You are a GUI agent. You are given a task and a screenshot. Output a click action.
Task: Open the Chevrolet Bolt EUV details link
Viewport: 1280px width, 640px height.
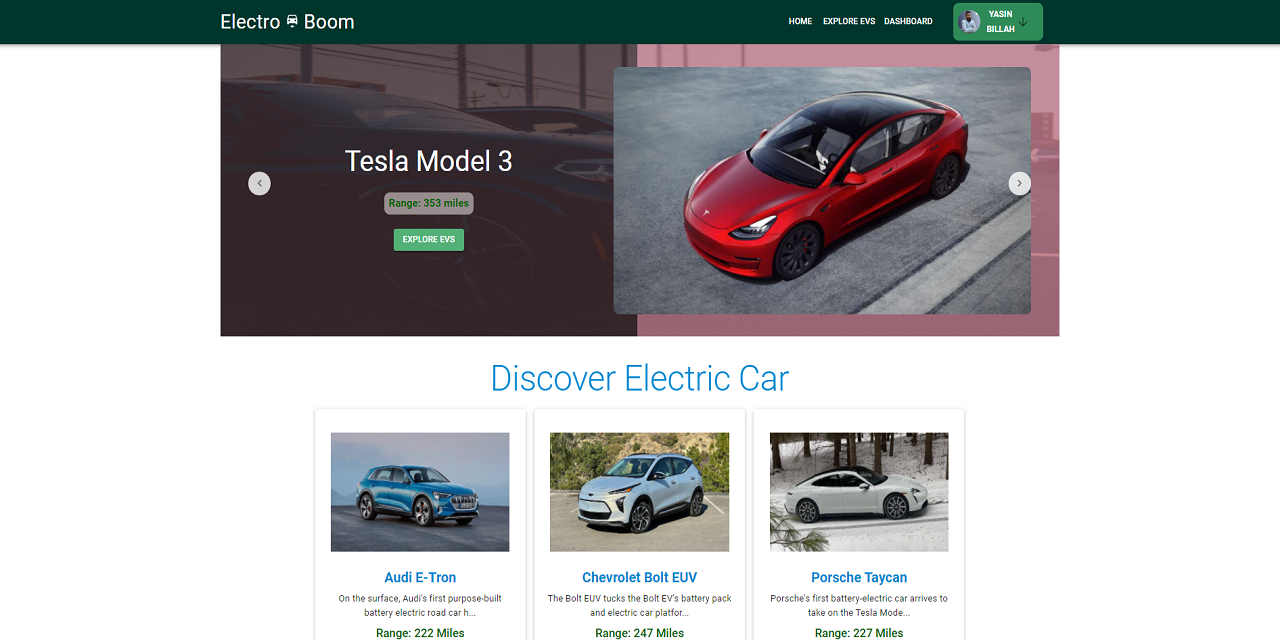[639, 577]
